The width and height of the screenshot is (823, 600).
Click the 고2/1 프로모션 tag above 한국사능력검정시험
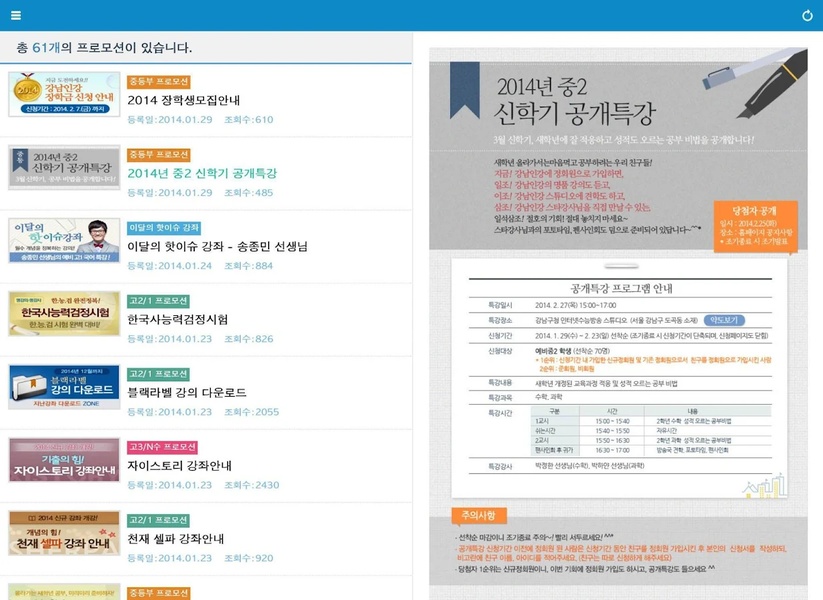tap(159, 301)
